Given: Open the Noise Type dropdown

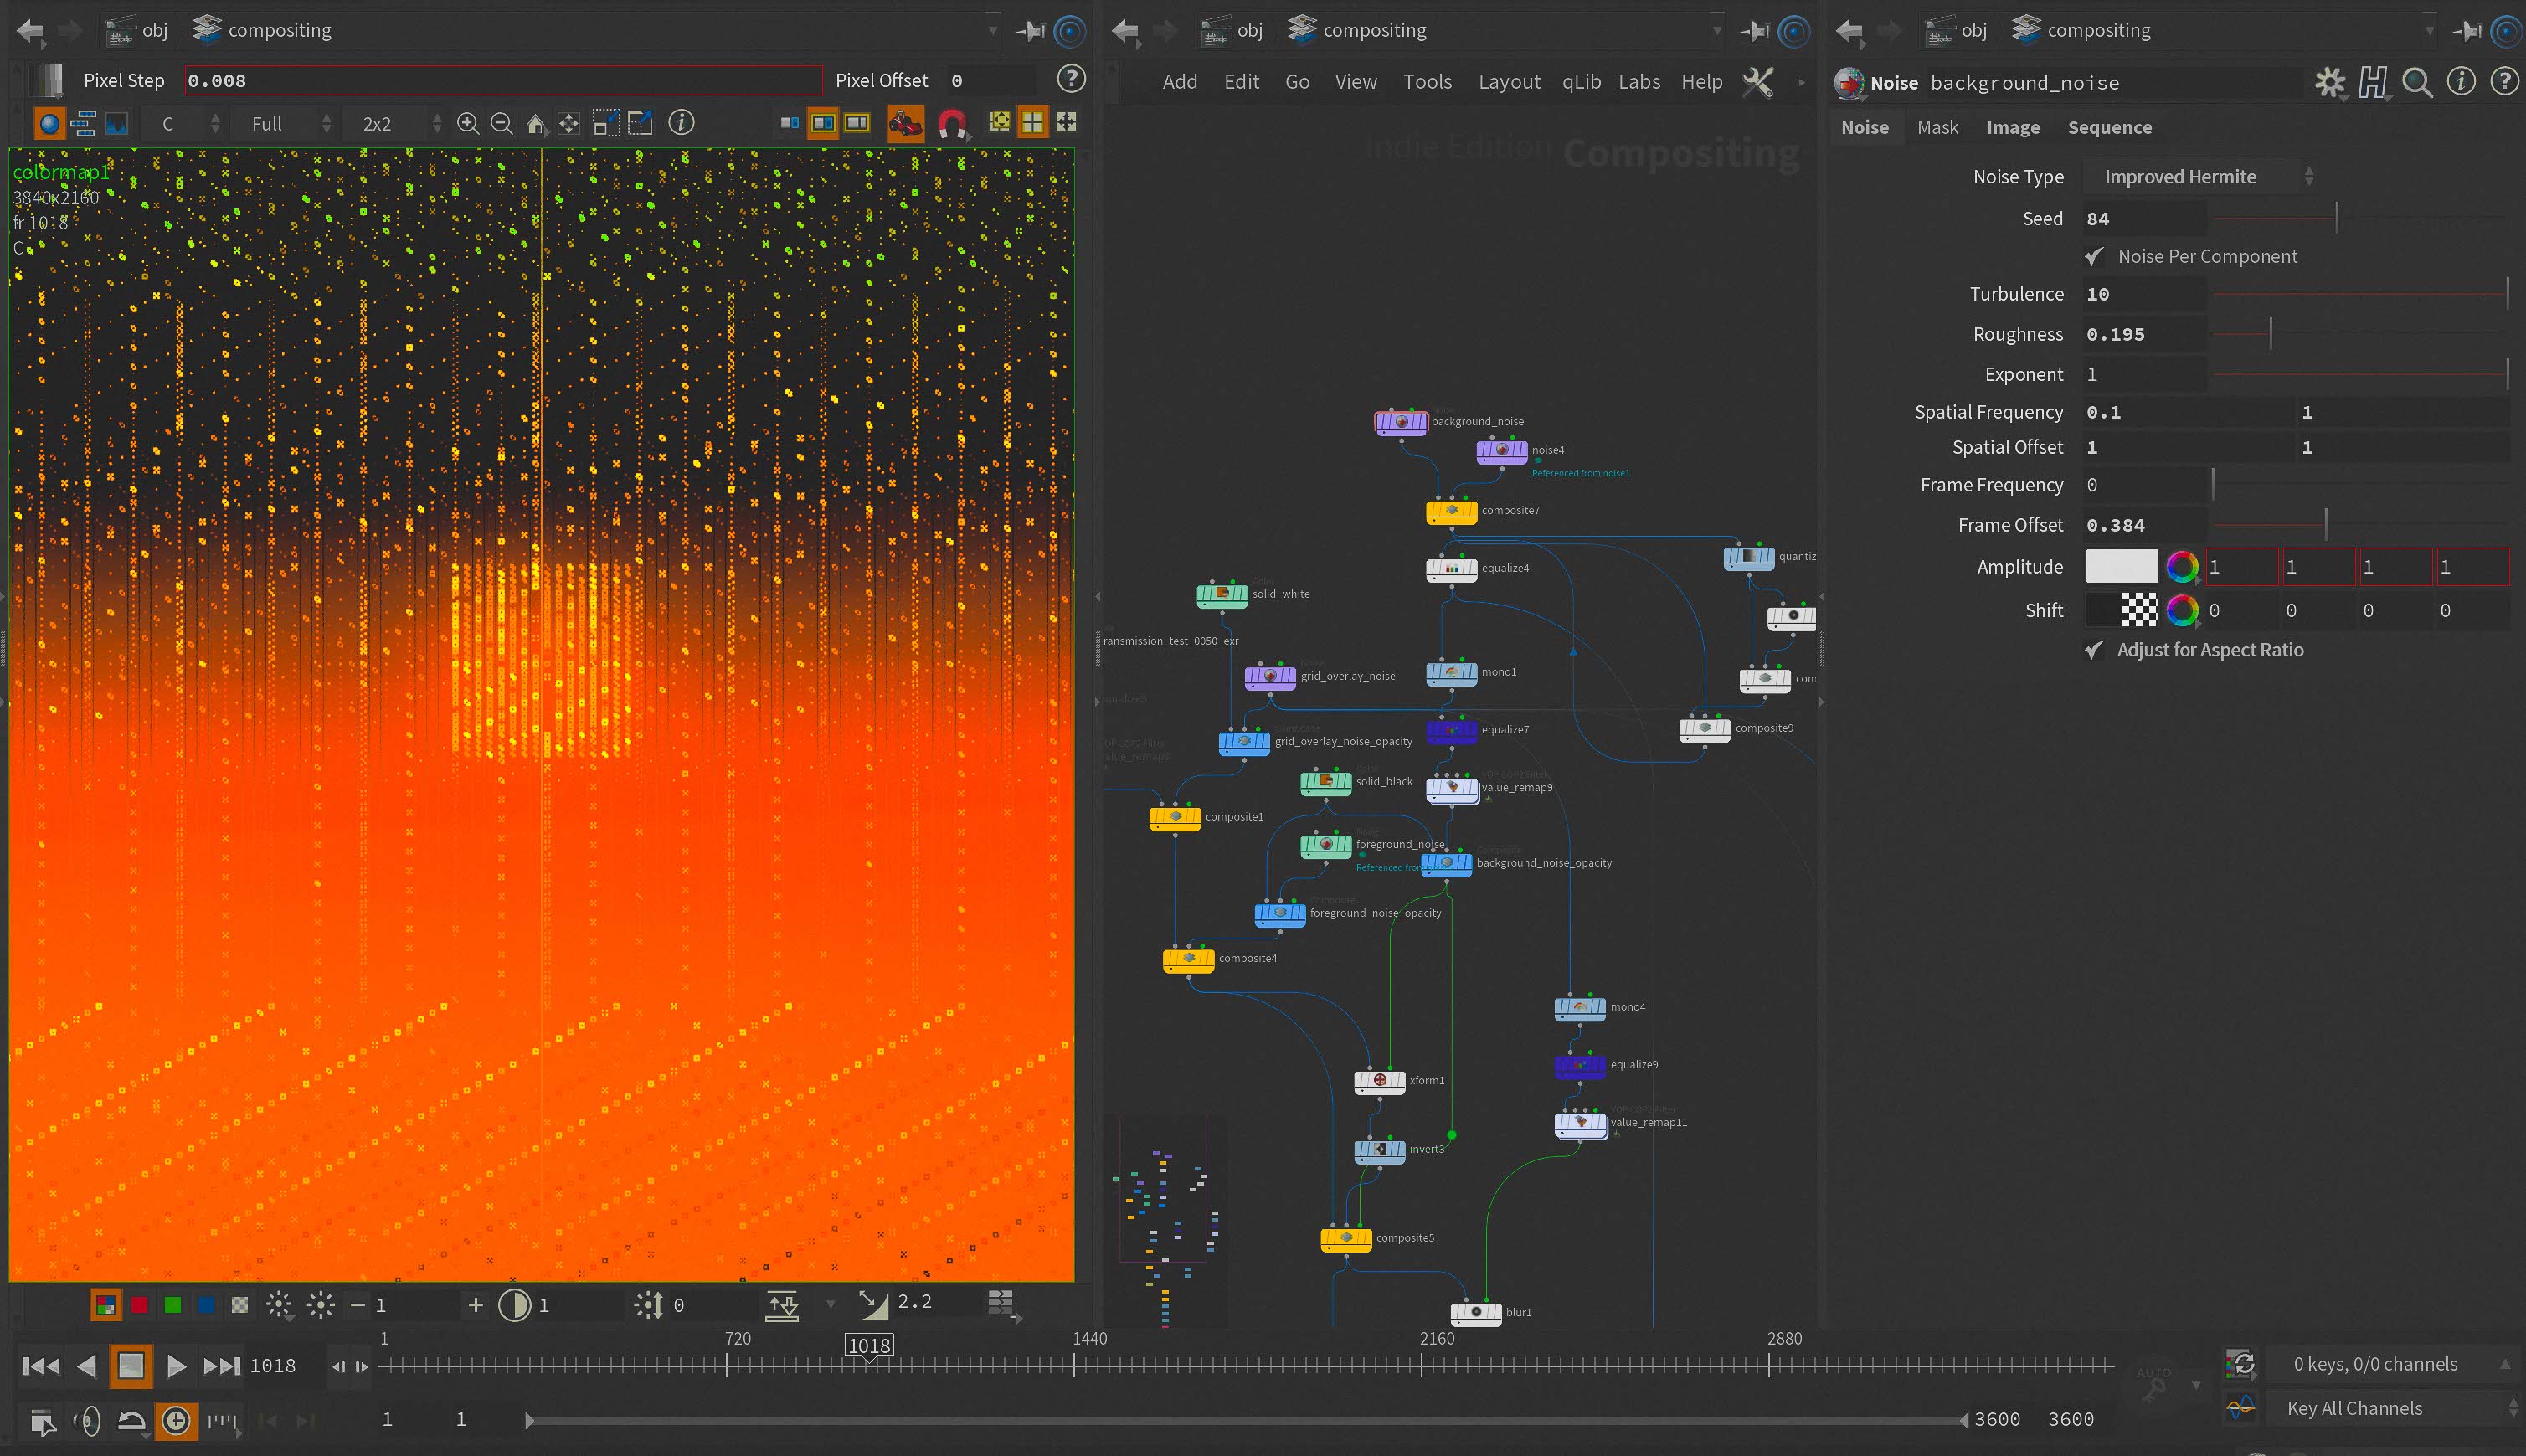Looking at the screenshot, I should coord(2200,177).
